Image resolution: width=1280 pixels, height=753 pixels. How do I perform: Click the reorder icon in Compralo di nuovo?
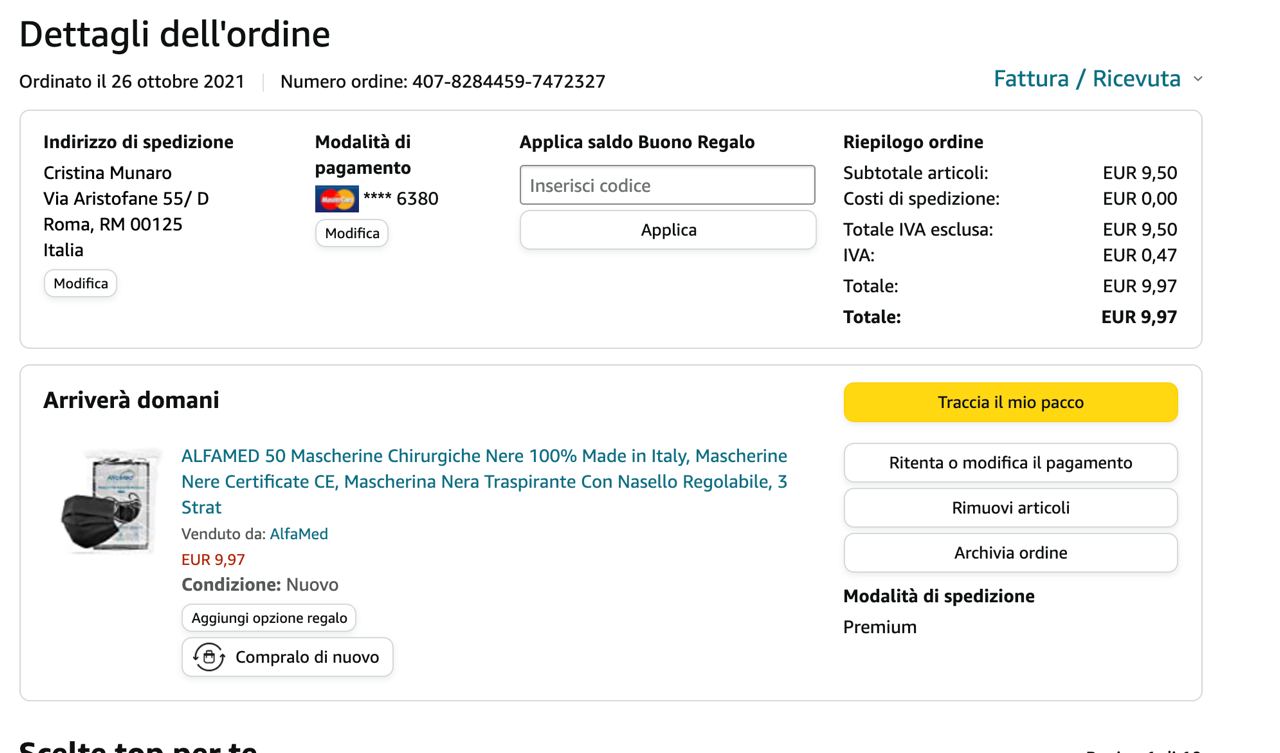click(x=208, y=657)
